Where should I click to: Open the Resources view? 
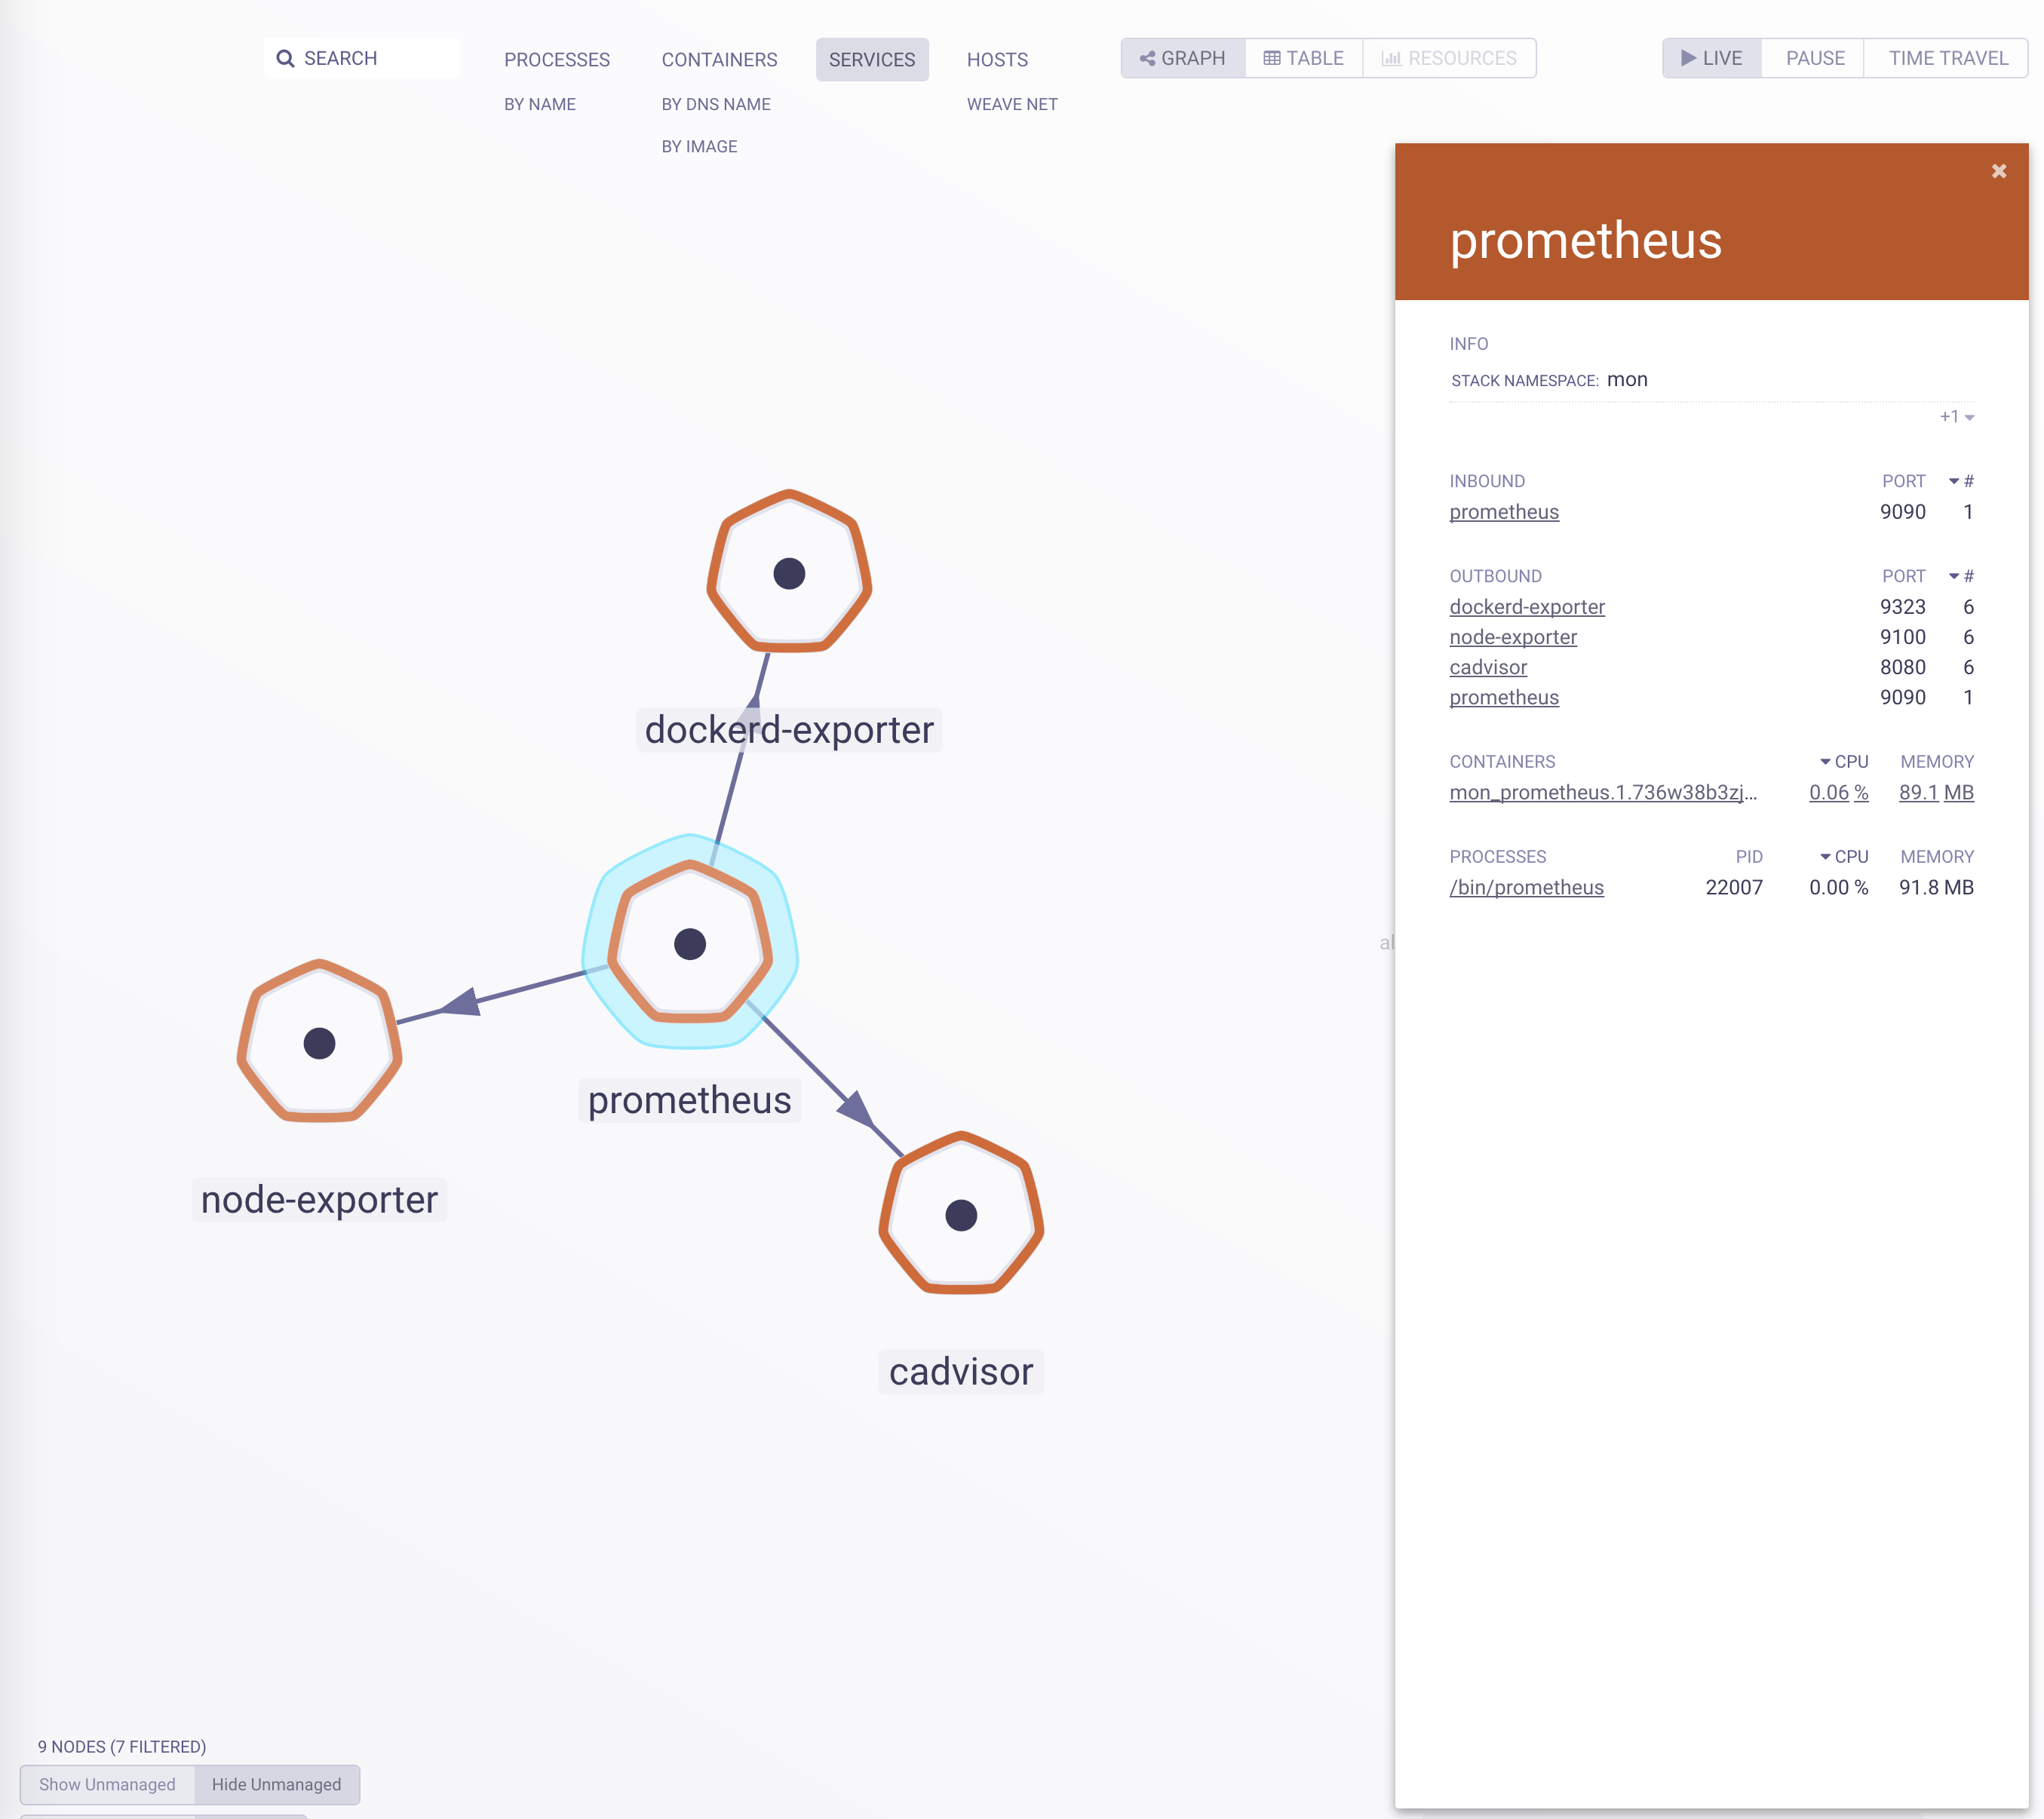(x=1449, y=58)
